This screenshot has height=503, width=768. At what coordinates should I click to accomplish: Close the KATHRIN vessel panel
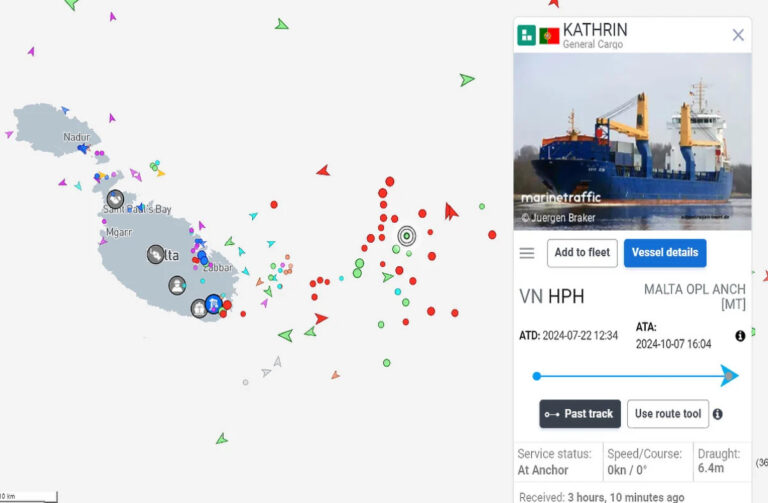pos(738,35)
